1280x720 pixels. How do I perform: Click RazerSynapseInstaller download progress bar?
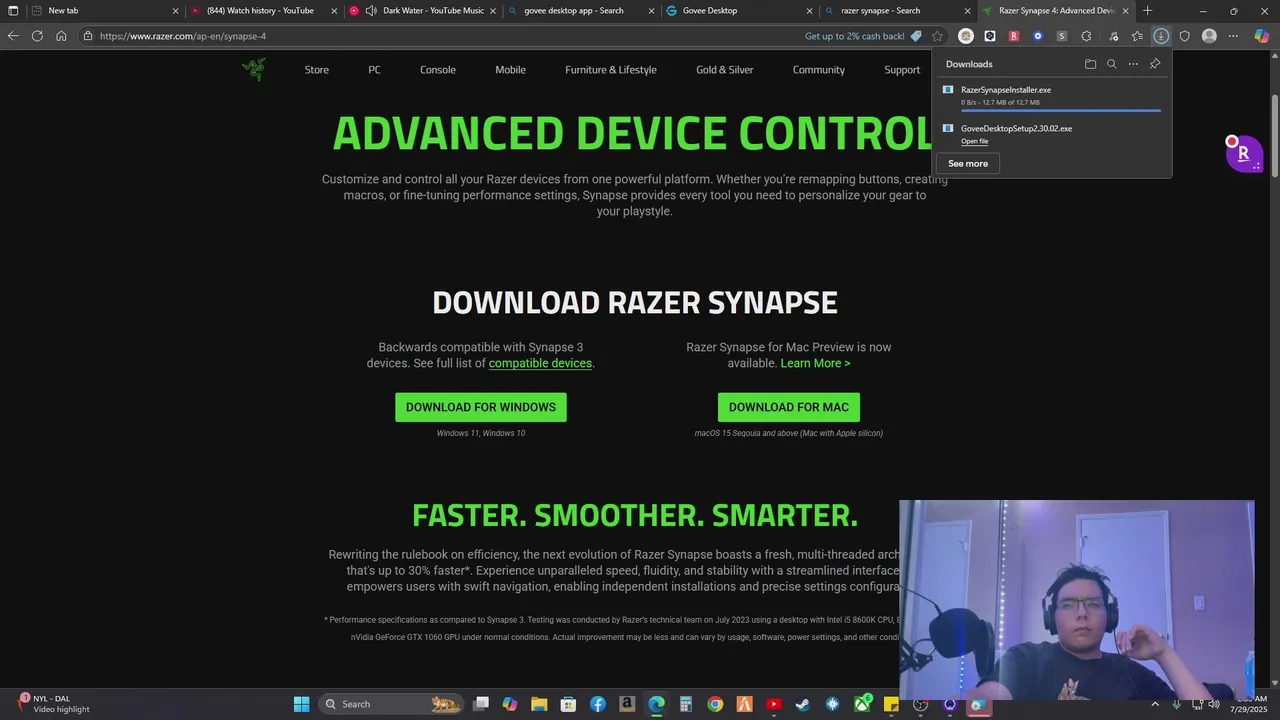[1061, 110]
